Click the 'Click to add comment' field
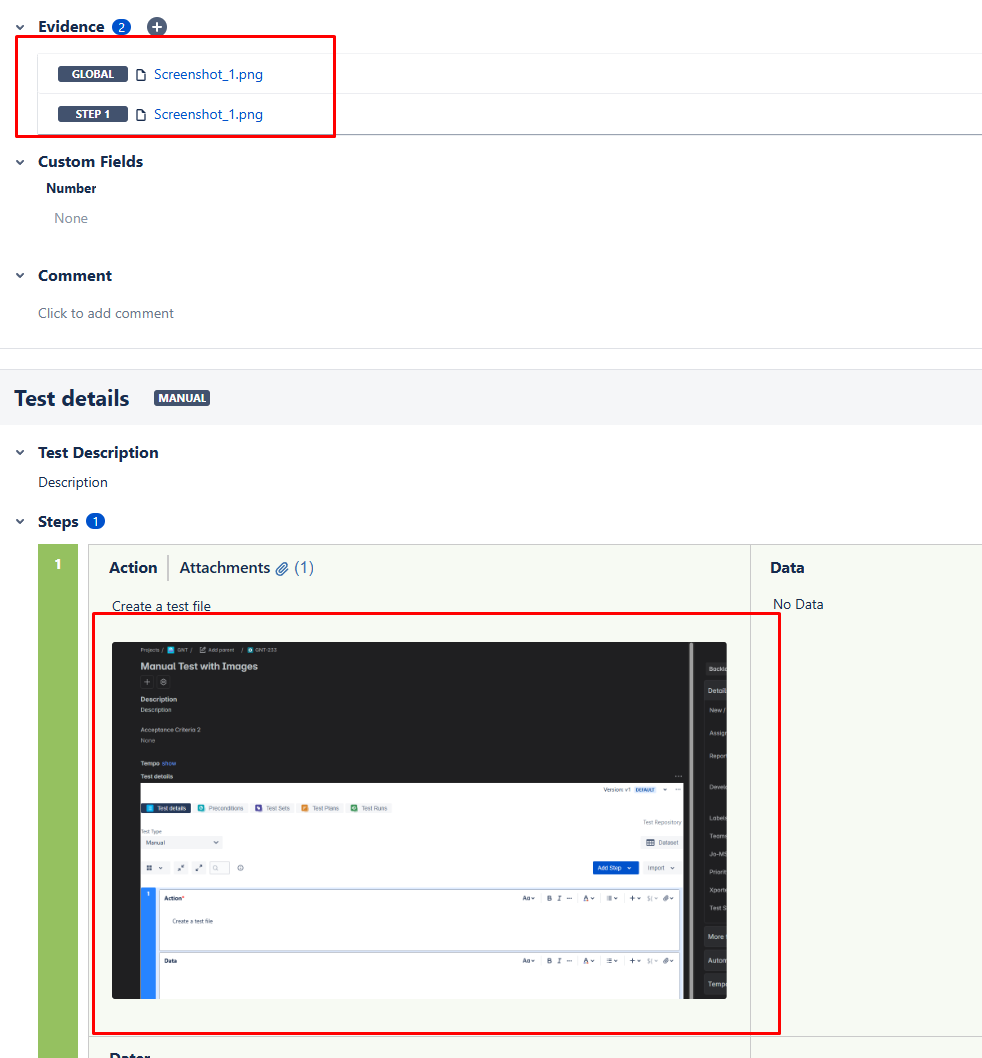The width and height of the screenshot is (982, 1058). (106, 313)
